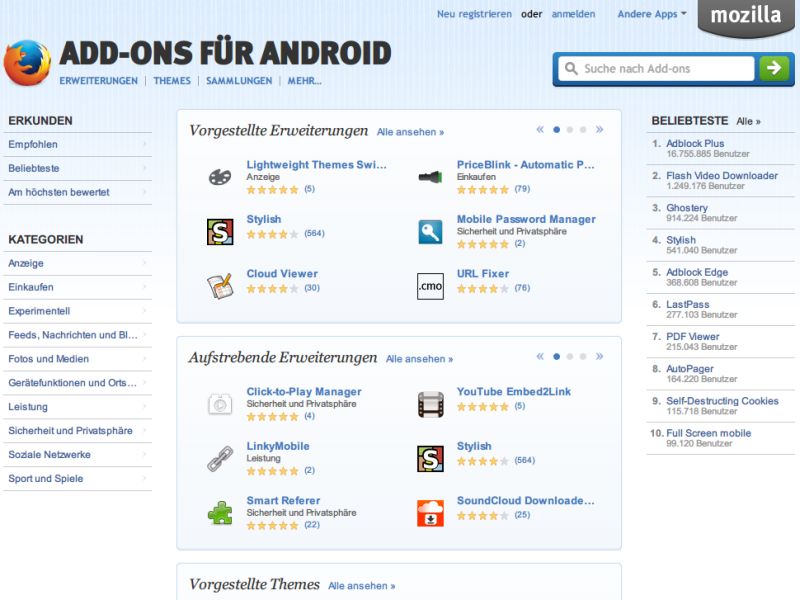This screenshot has height=600, width=800.
Task: Click the Mobile Password Manager key icon
Action: coord(430,232)
